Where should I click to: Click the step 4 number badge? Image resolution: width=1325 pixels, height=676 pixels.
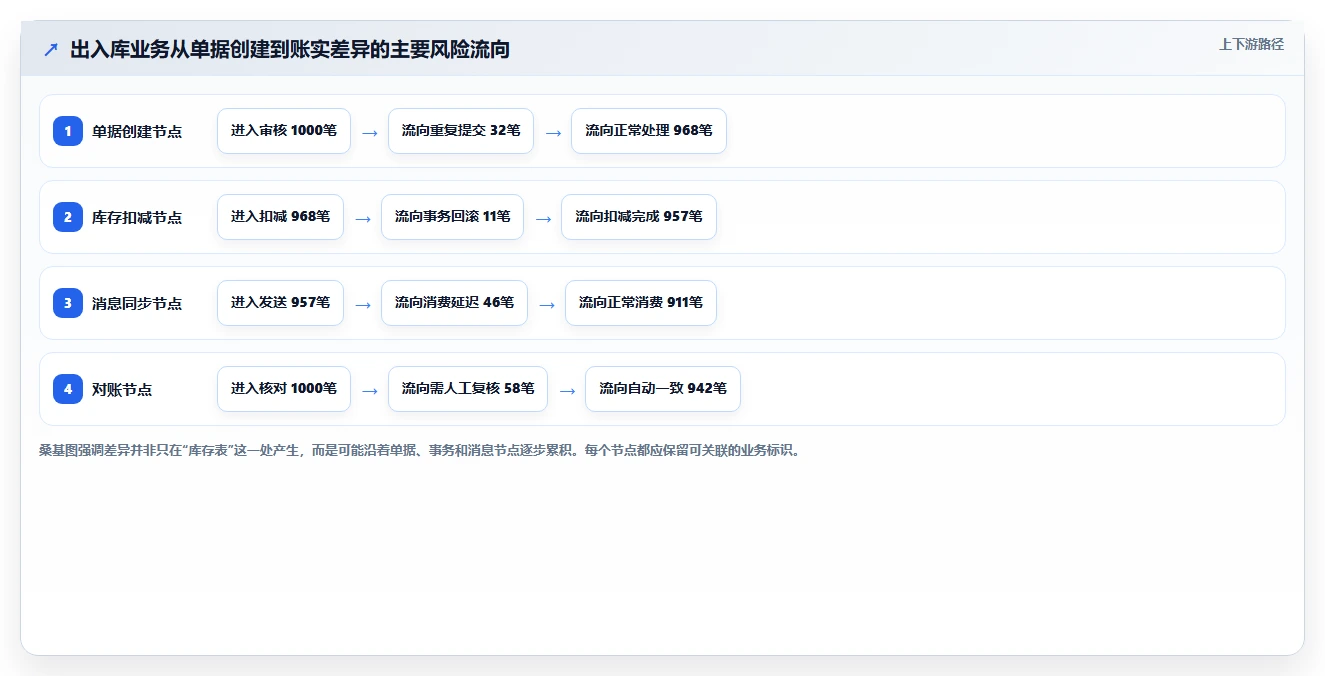click(68, 389)
